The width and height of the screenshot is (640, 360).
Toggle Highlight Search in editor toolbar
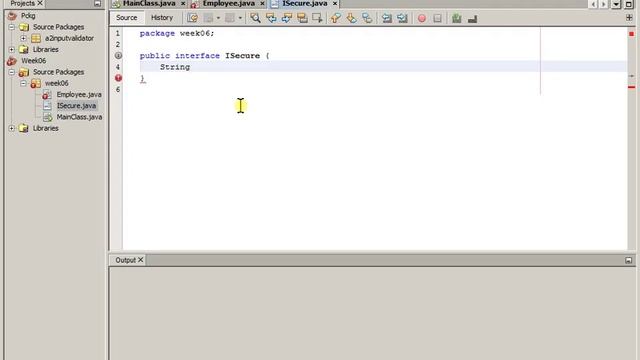(302, 18)
